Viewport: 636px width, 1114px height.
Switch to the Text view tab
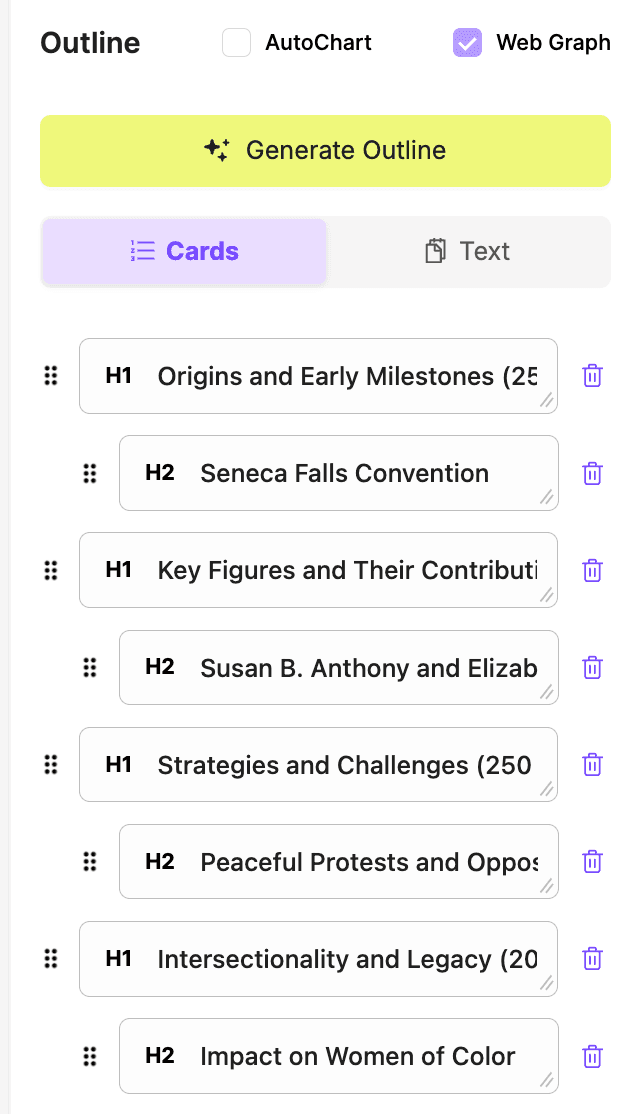468,251
